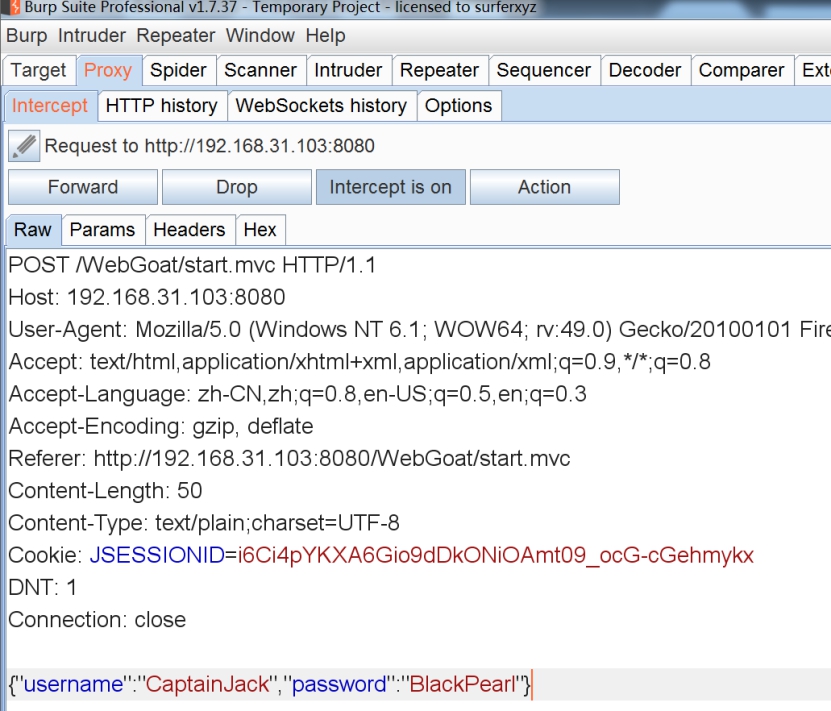The height and width of the screenshot is (711, 831).
Task: Open the Action menu button
Action: 544,187
